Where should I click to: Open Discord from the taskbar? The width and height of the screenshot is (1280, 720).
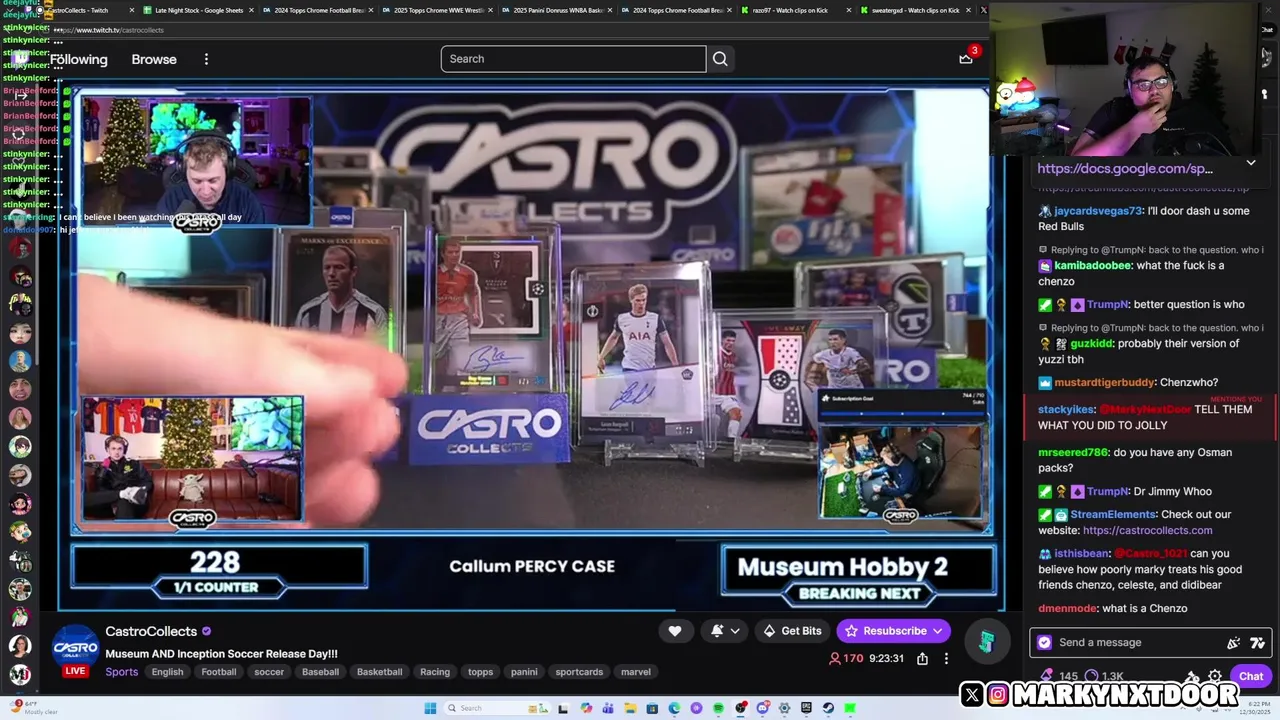click(762, 708)
